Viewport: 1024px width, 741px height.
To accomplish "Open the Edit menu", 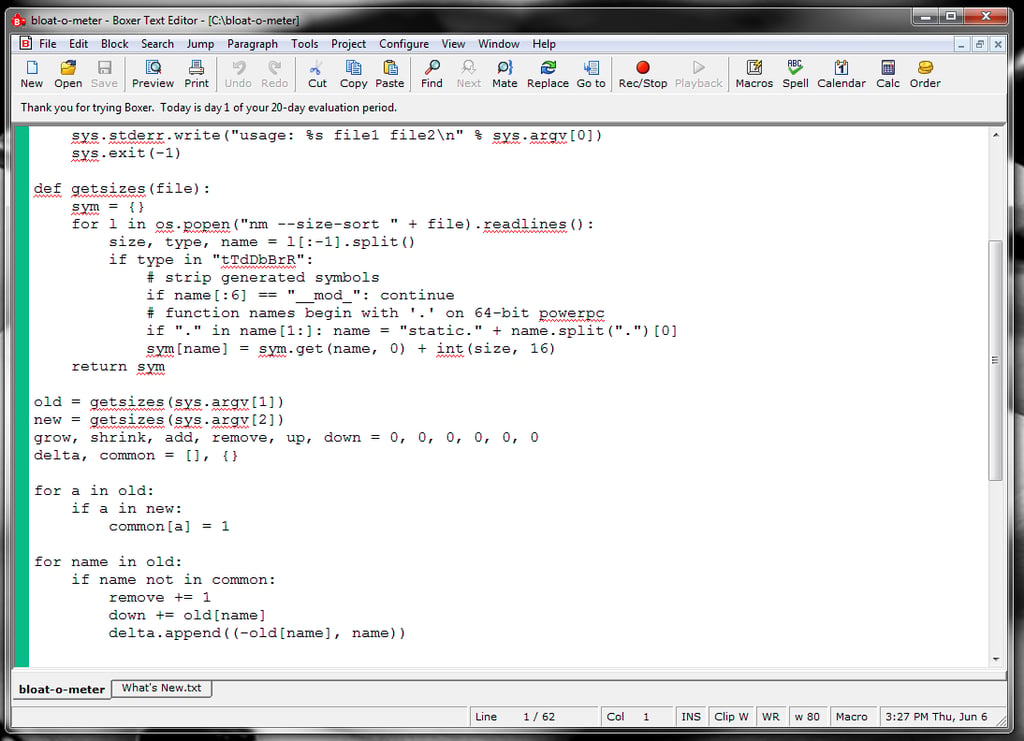I will (78, 44).
